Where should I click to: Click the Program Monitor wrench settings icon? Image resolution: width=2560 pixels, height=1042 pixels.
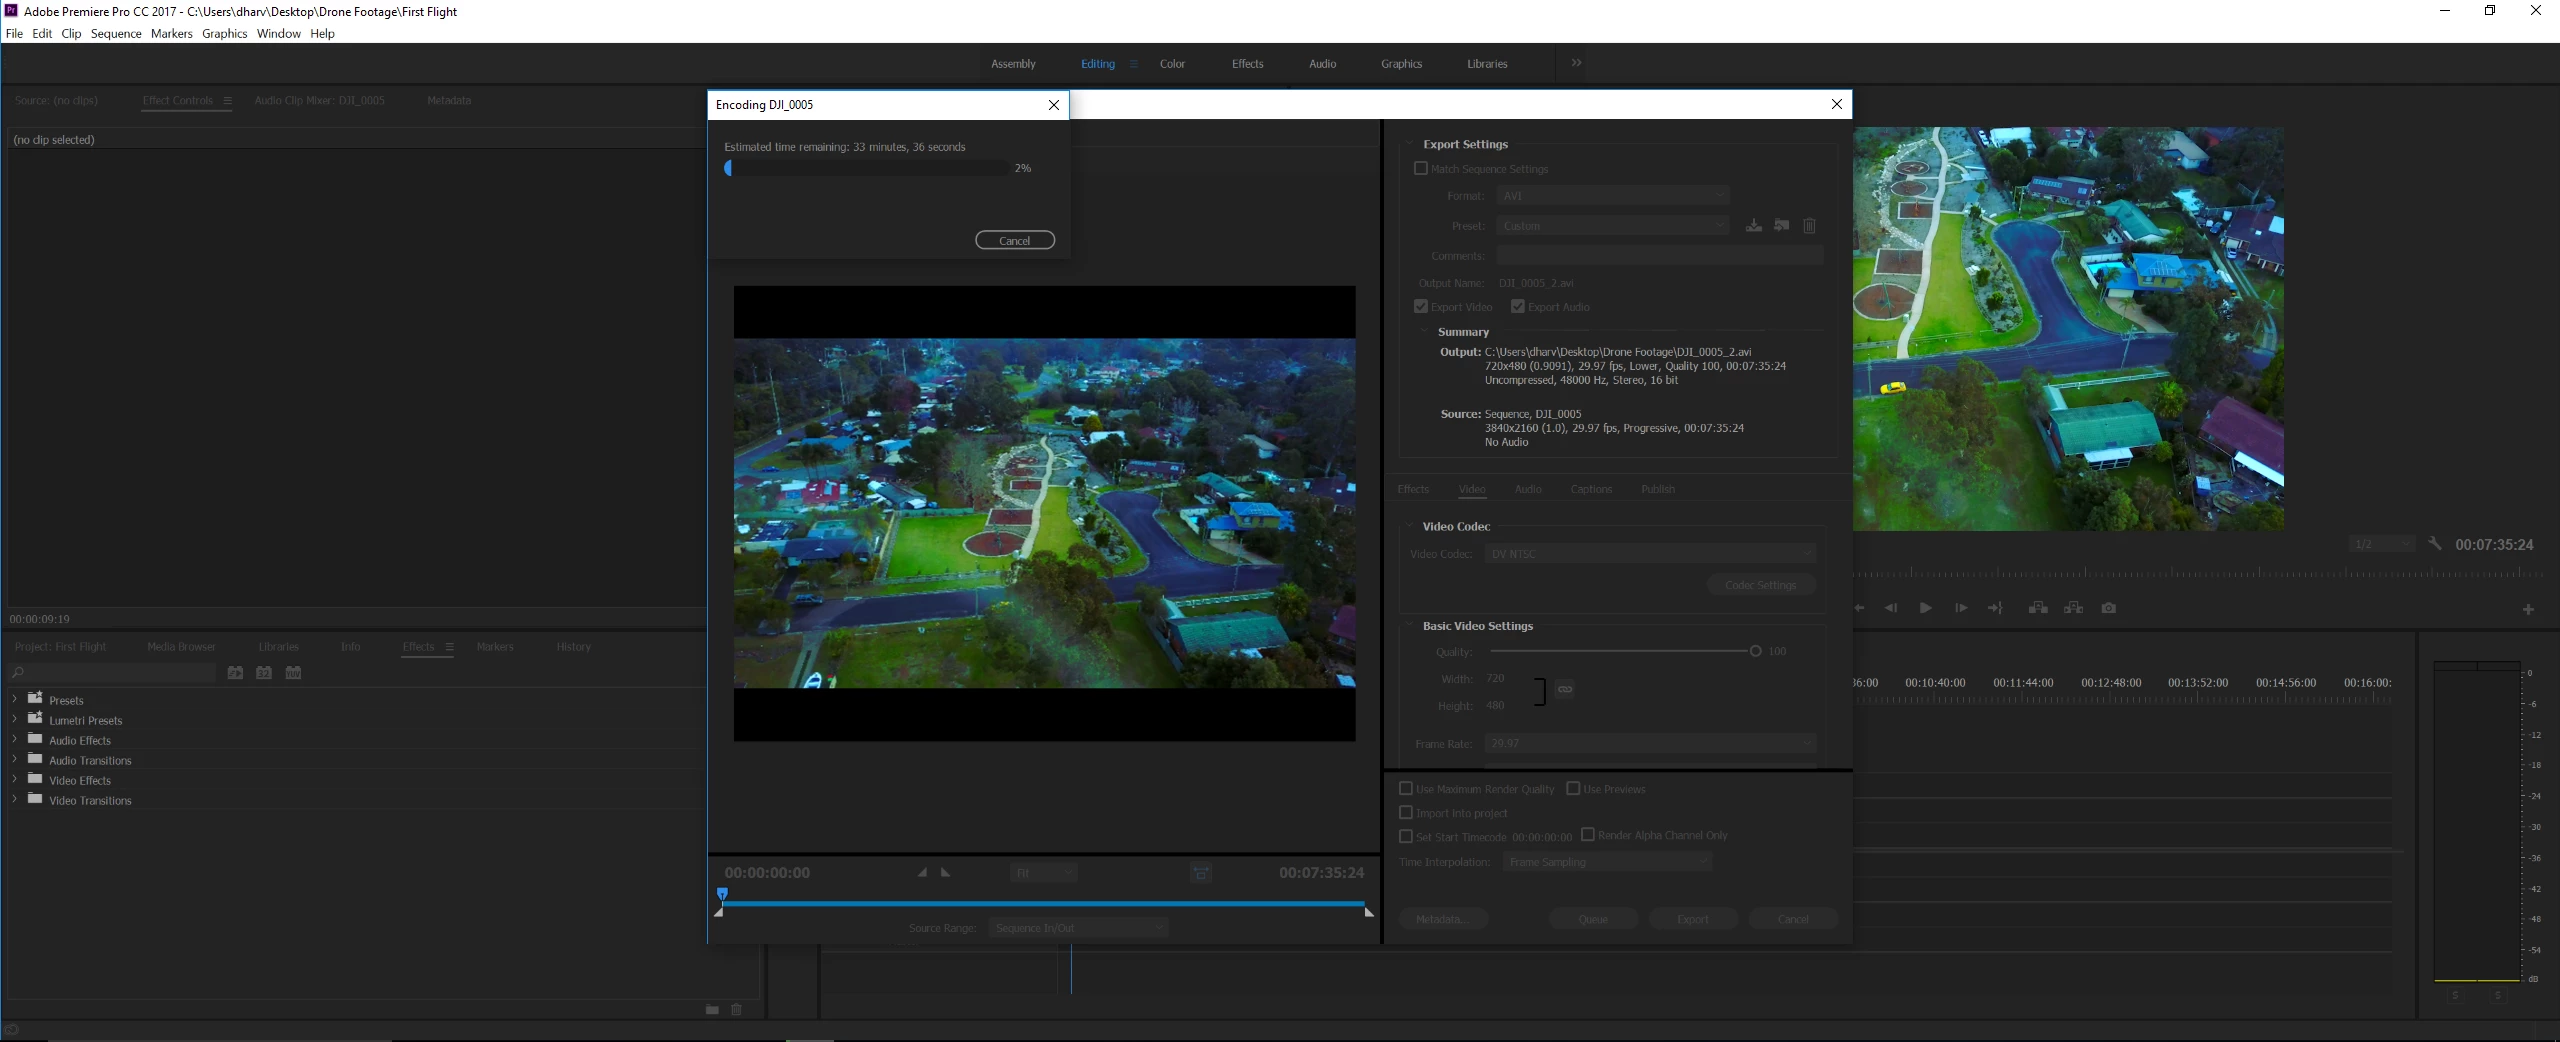point(2435,544)
